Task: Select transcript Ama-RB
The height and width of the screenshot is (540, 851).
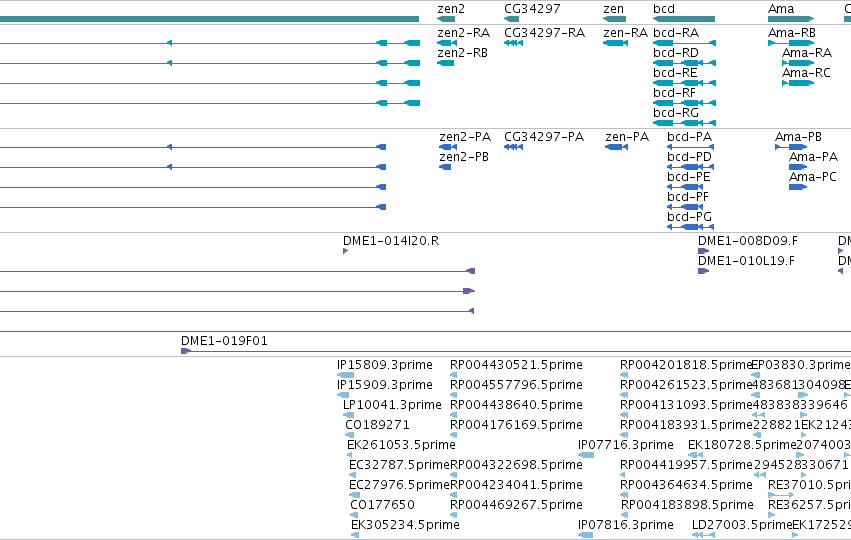Action: (x=791, y=43)
